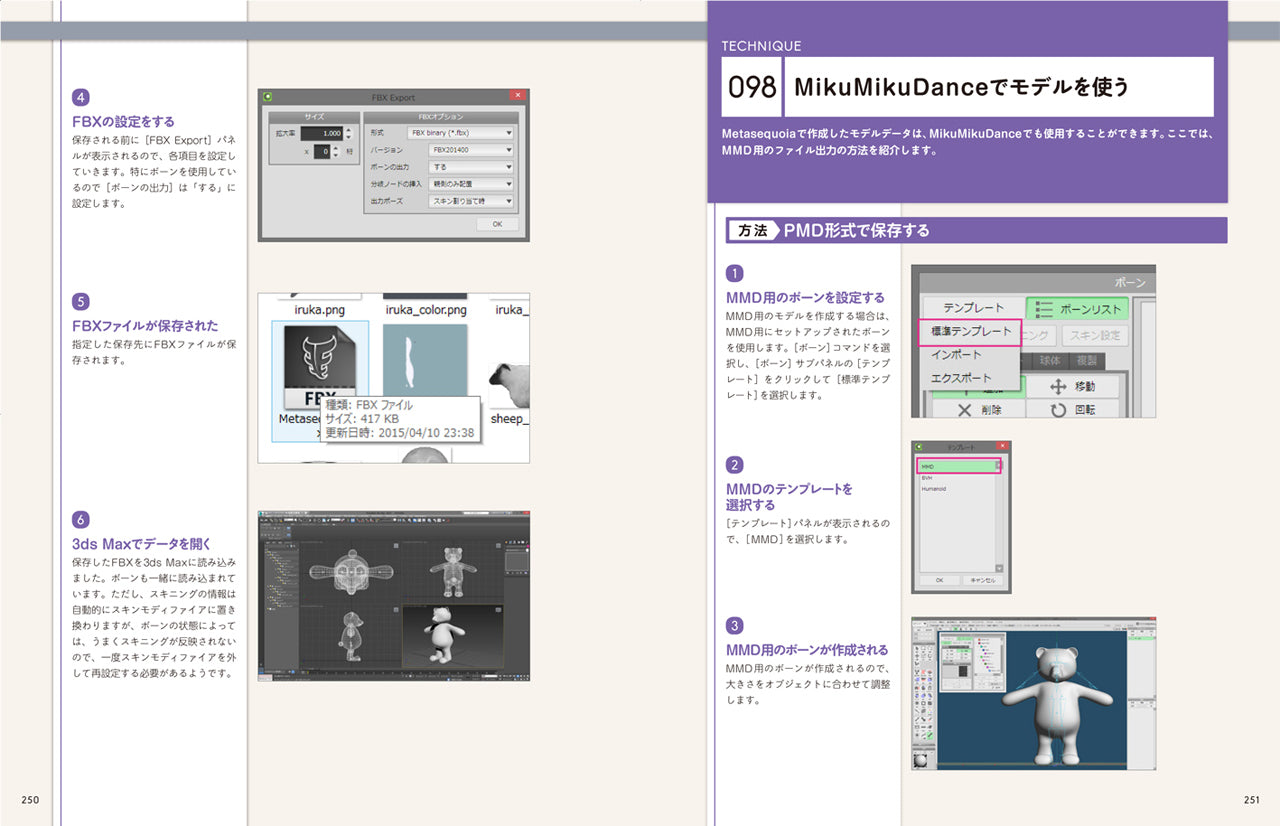Click the 拡大率 field showing 1.000

tap(321, 133)
